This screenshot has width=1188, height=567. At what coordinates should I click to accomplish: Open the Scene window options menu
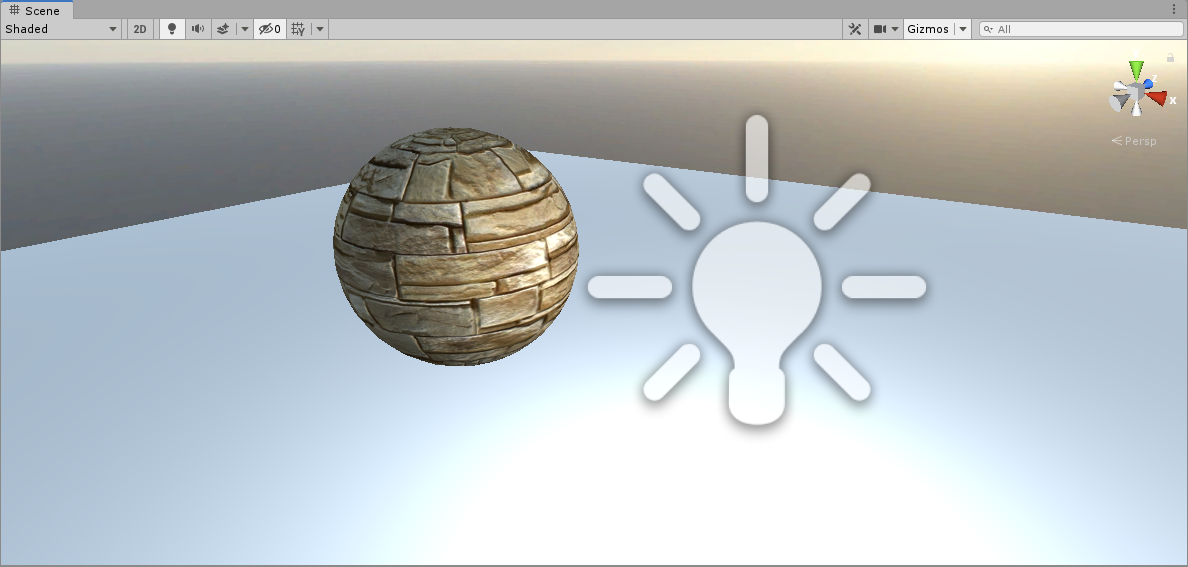1174,9
